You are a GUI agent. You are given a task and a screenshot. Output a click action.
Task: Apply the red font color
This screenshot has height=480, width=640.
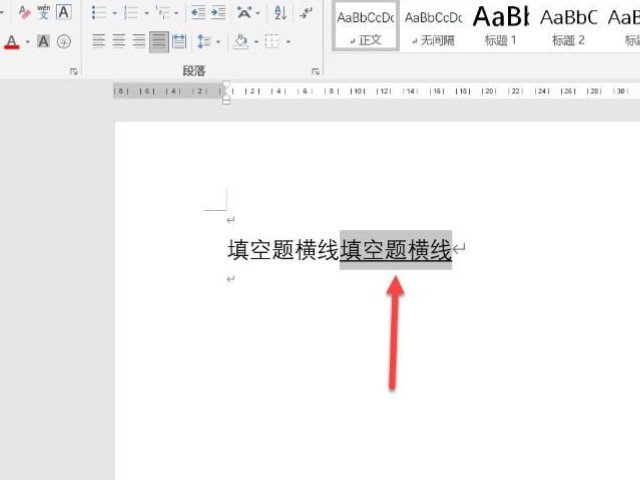12,42
